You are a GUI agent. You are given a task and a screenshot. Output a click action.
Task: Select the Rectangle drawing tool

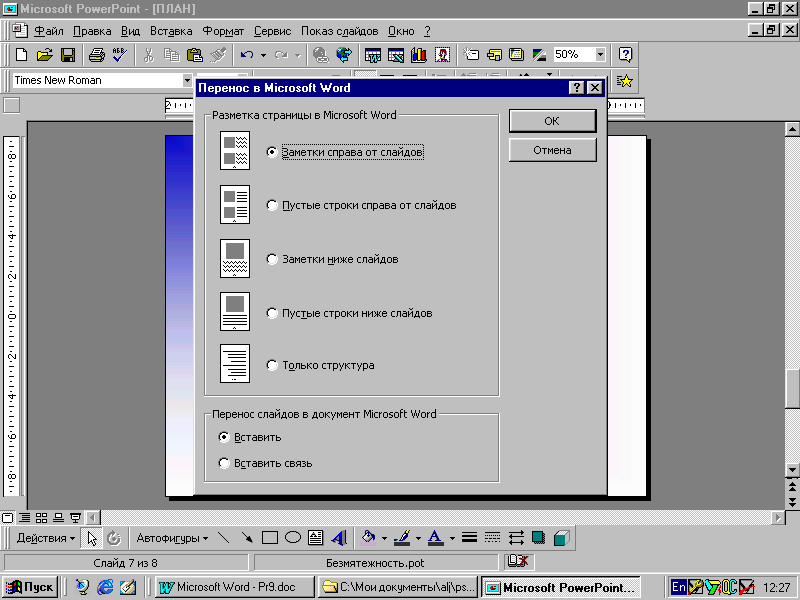(269, 538)
